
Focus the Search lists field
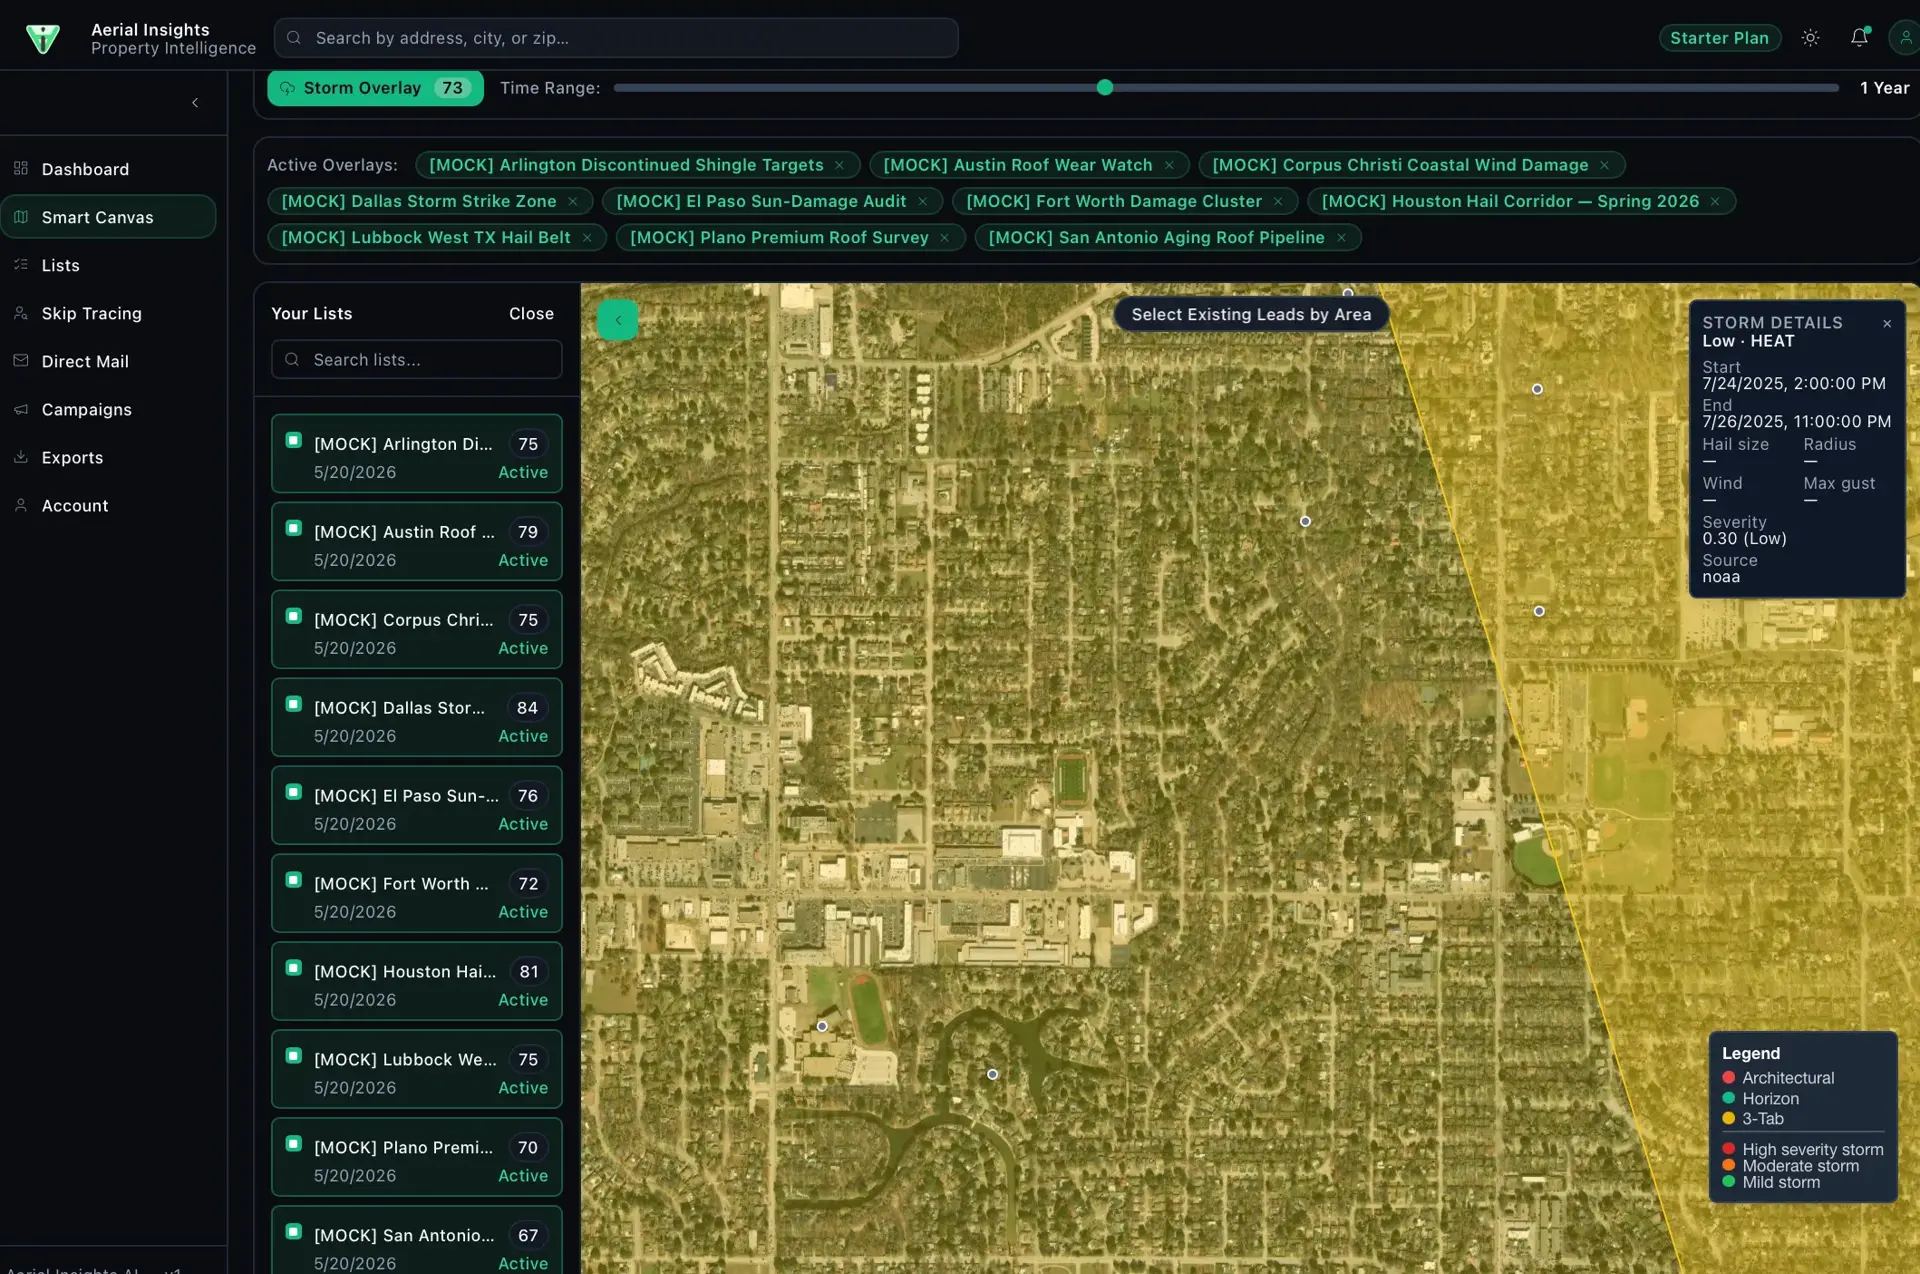416,359
